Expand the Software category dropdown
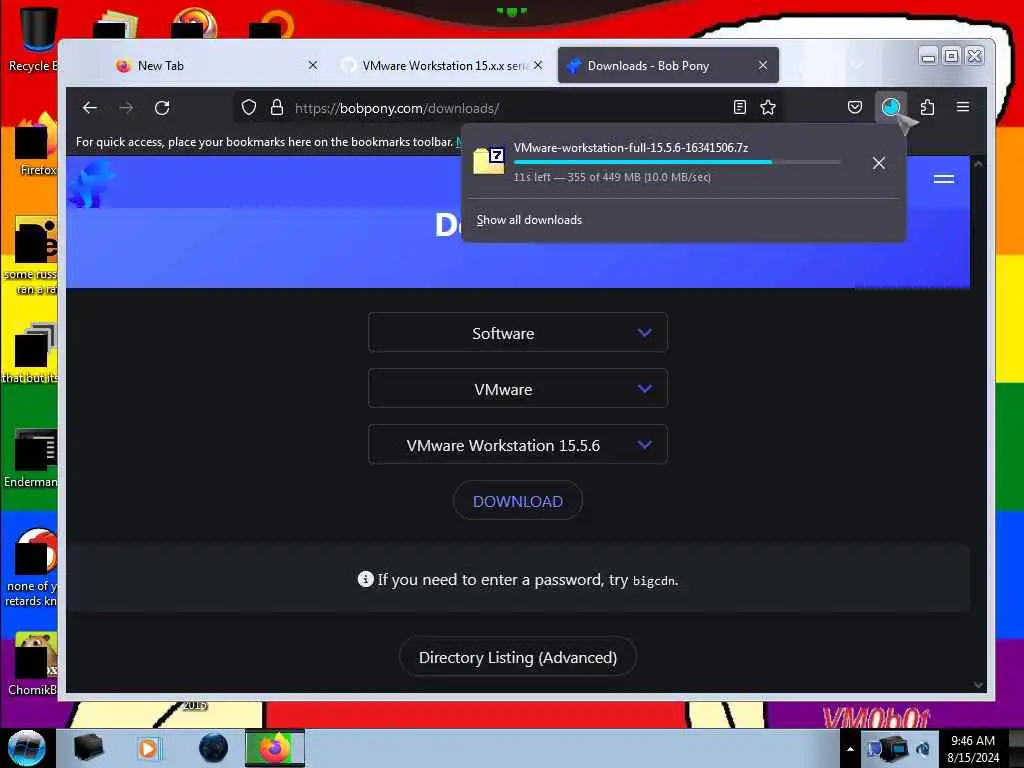The height and width of the screenshot is (768, 1024). 518,332
